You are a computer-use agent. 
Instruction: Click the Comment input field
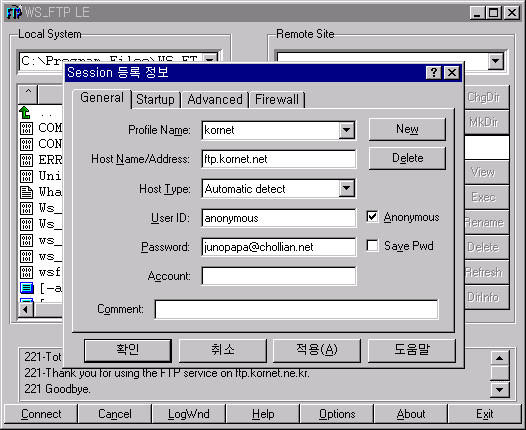(296, 309)
